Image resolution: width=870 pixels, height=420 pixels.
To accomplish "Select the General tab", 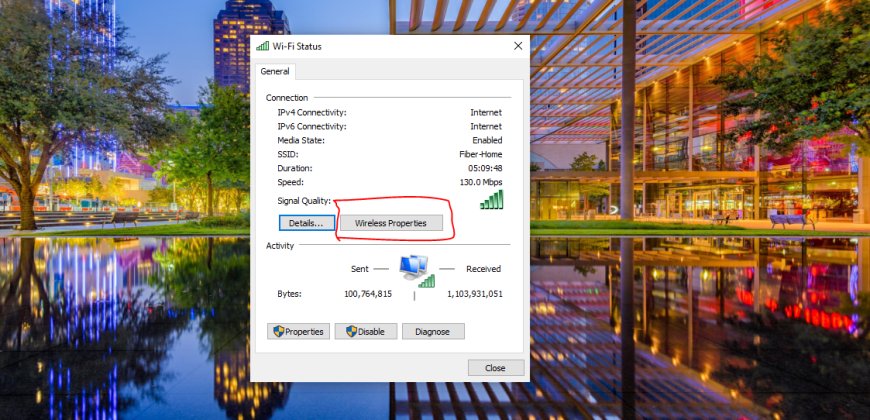I will 275,72.
